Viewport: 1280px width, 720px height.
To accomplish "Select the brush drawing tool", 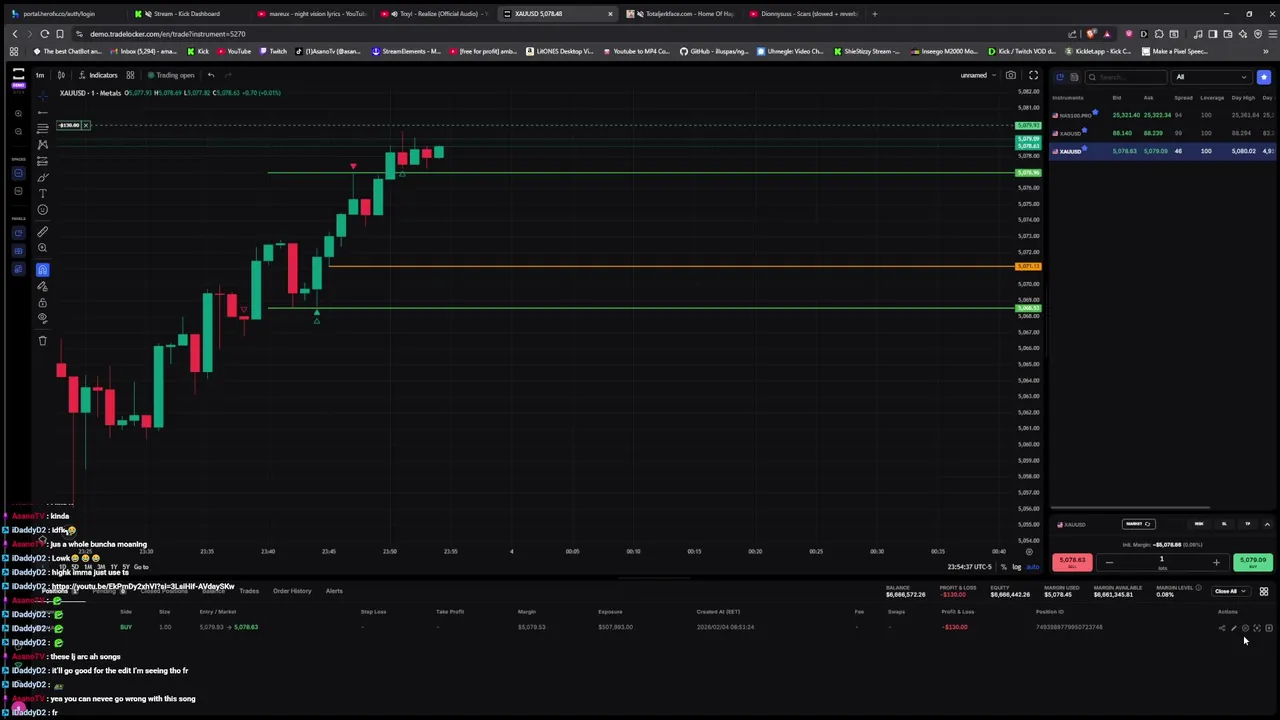I will 42,177.
